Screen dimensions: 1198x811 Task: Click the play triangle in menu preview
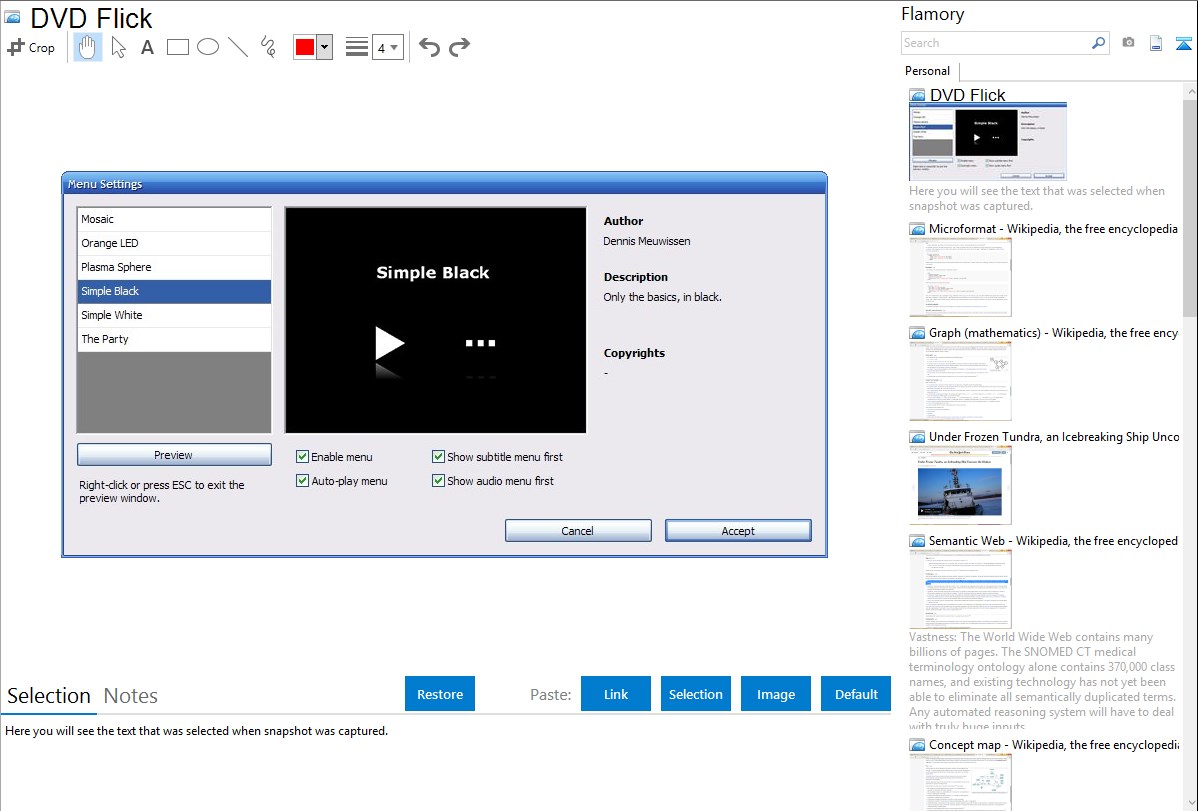390,343
